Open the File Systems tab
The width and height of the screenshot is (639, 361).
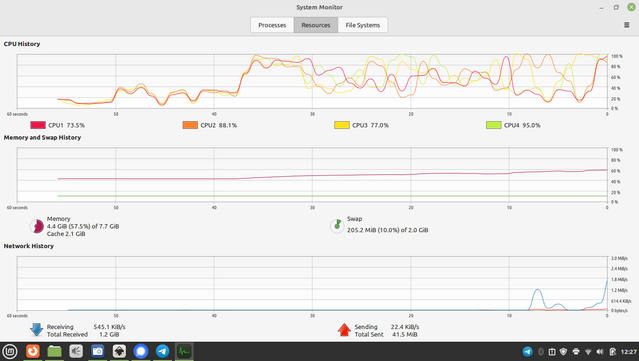pyautogui.click(x=363, y=25)
